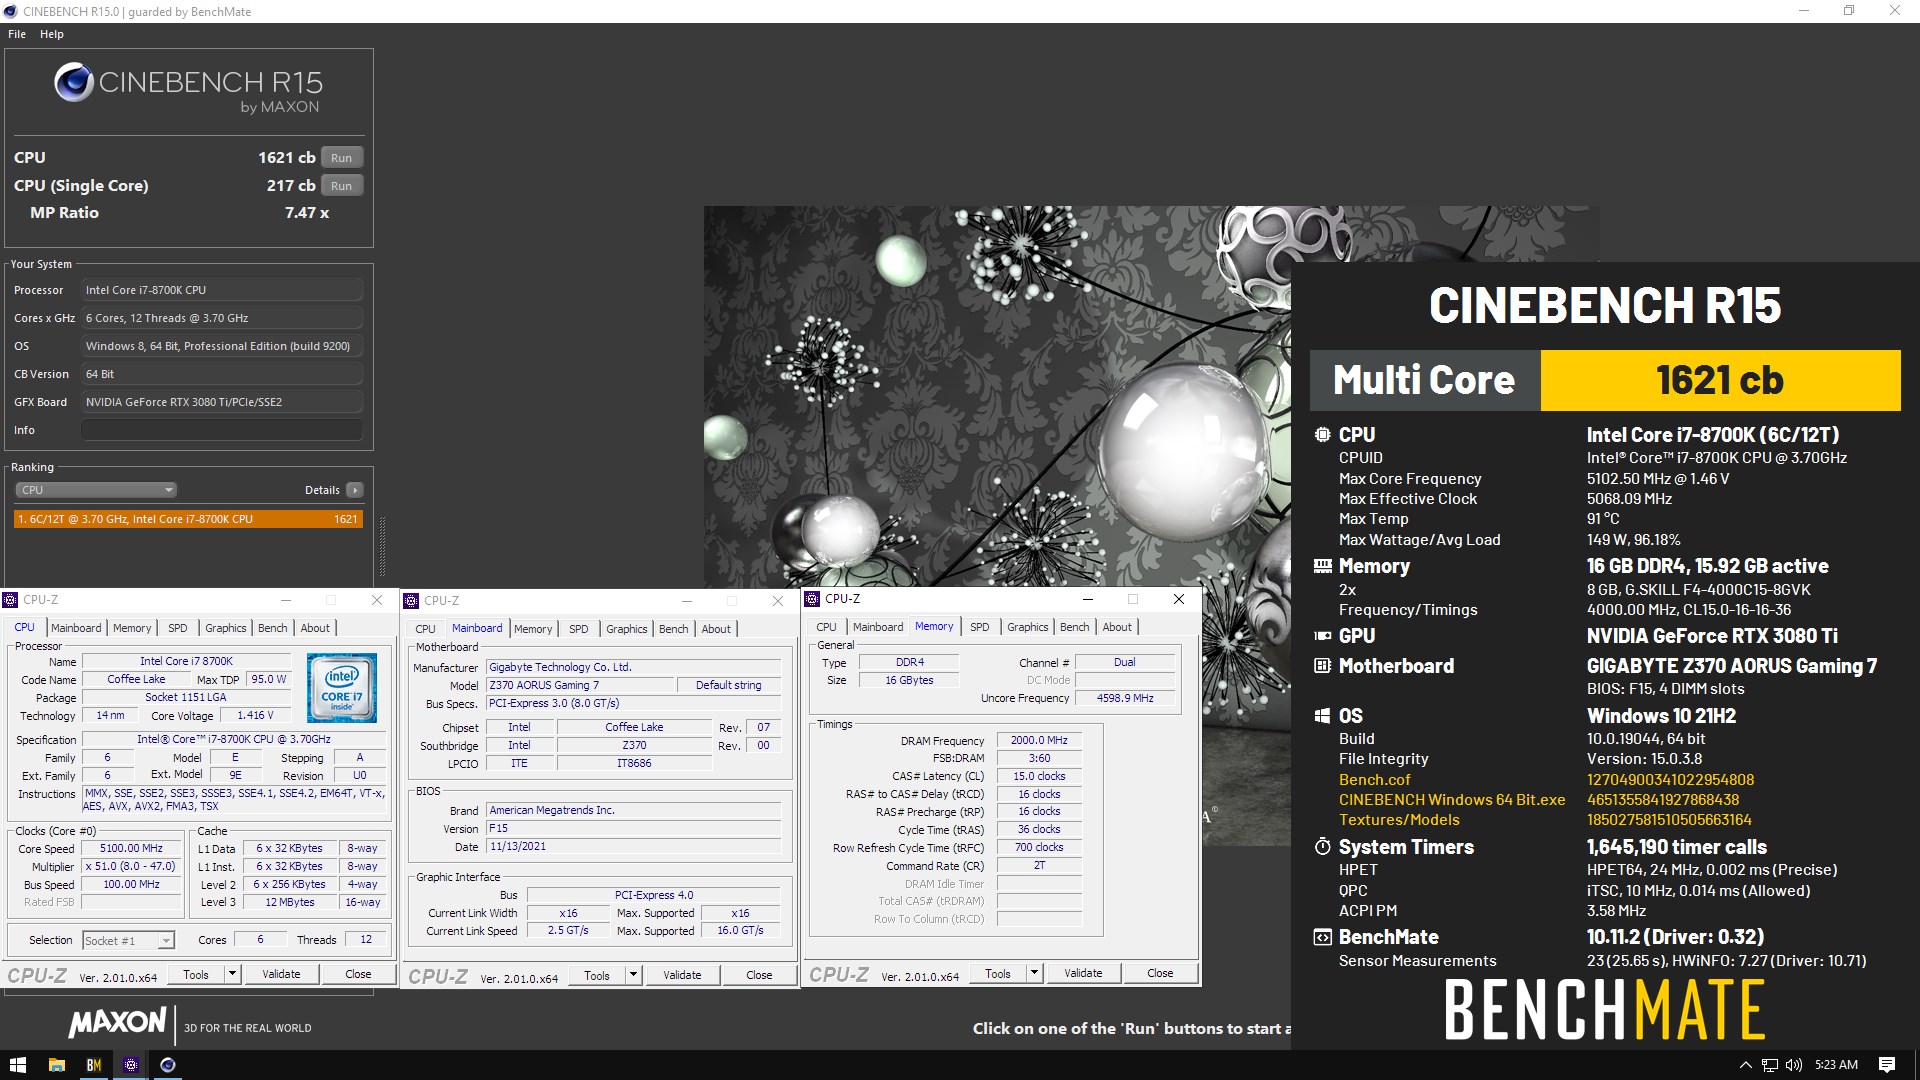Click CINEBENCH Windows 64 Bit.exe entry
Image resolution: width=1920 pixels, height=1080 pixels.
1452,800
